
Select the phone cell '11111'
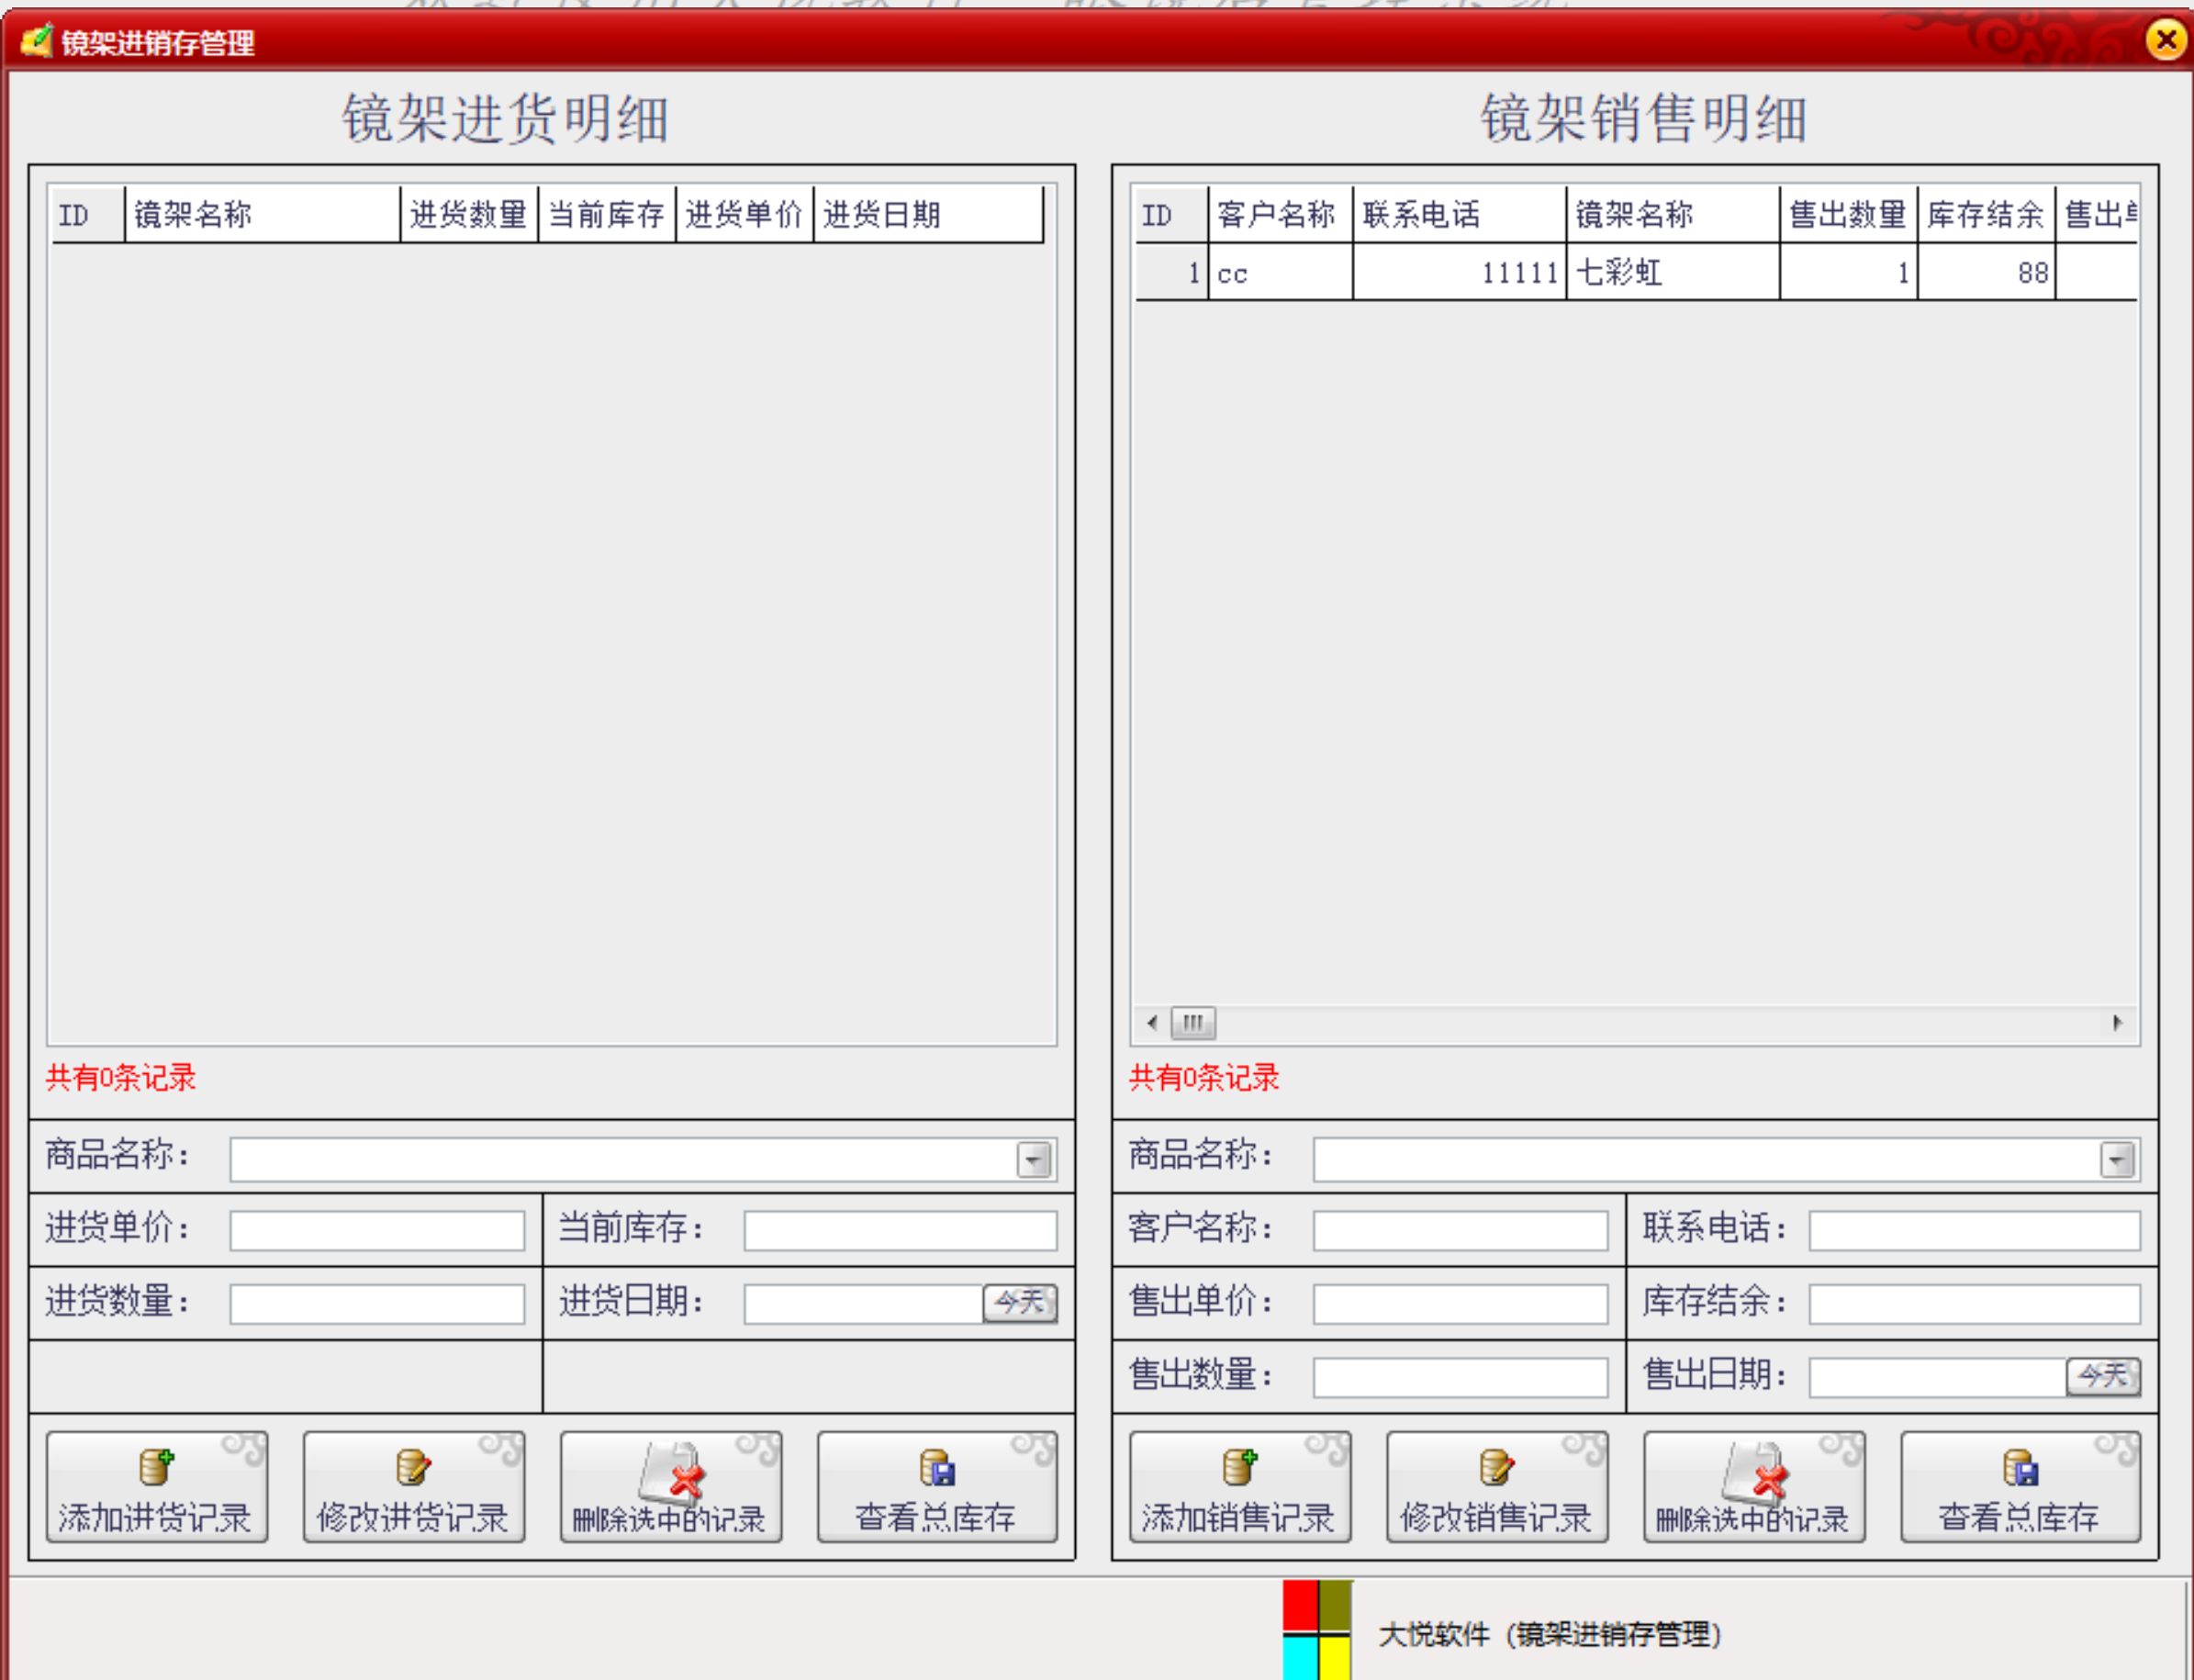click(1460, 272)
